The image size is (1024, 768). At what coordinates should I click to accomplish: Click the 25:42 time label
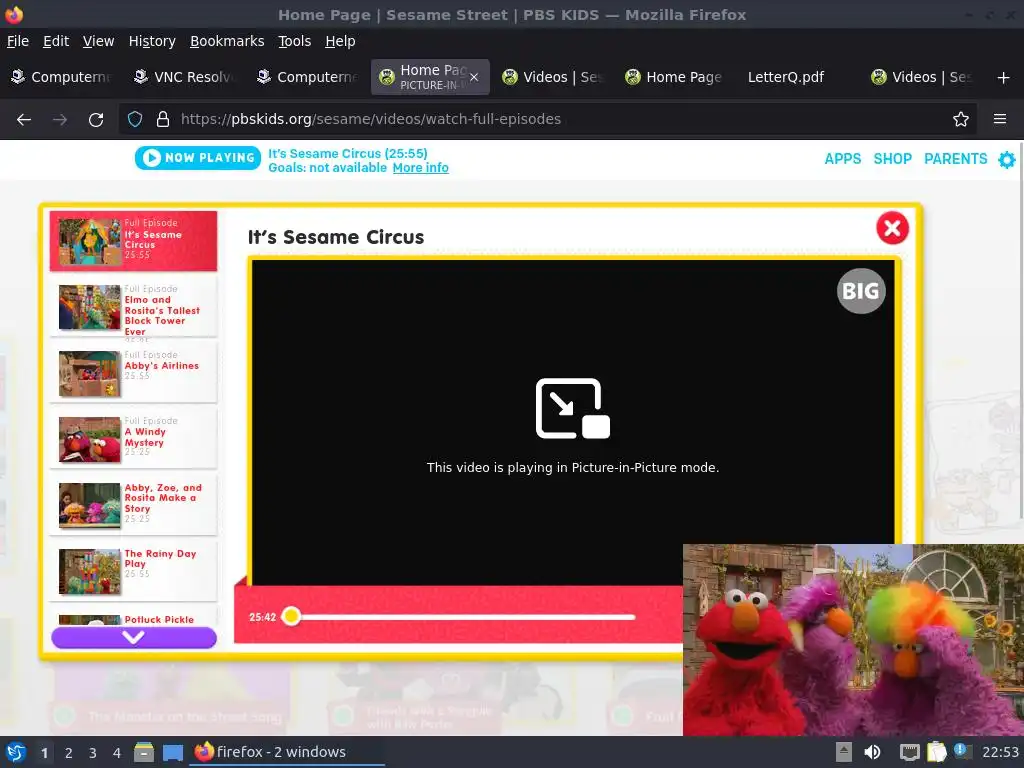[263, 616]
